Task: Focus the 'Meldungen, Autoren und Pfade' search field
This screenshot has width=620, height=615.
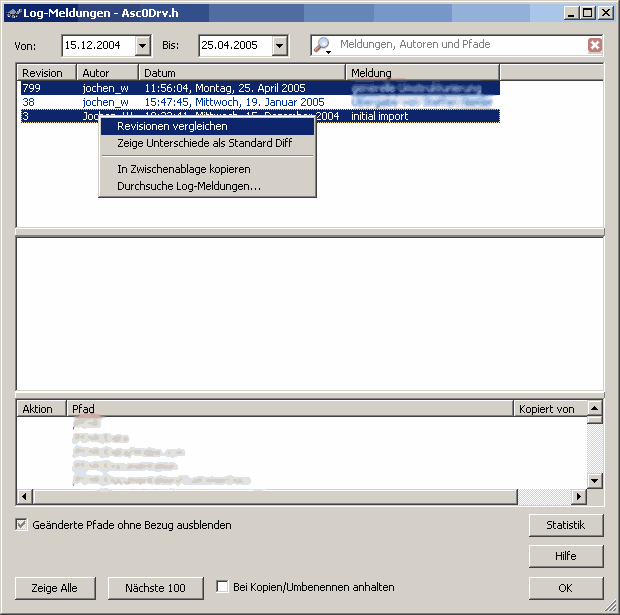Action: 459,45
